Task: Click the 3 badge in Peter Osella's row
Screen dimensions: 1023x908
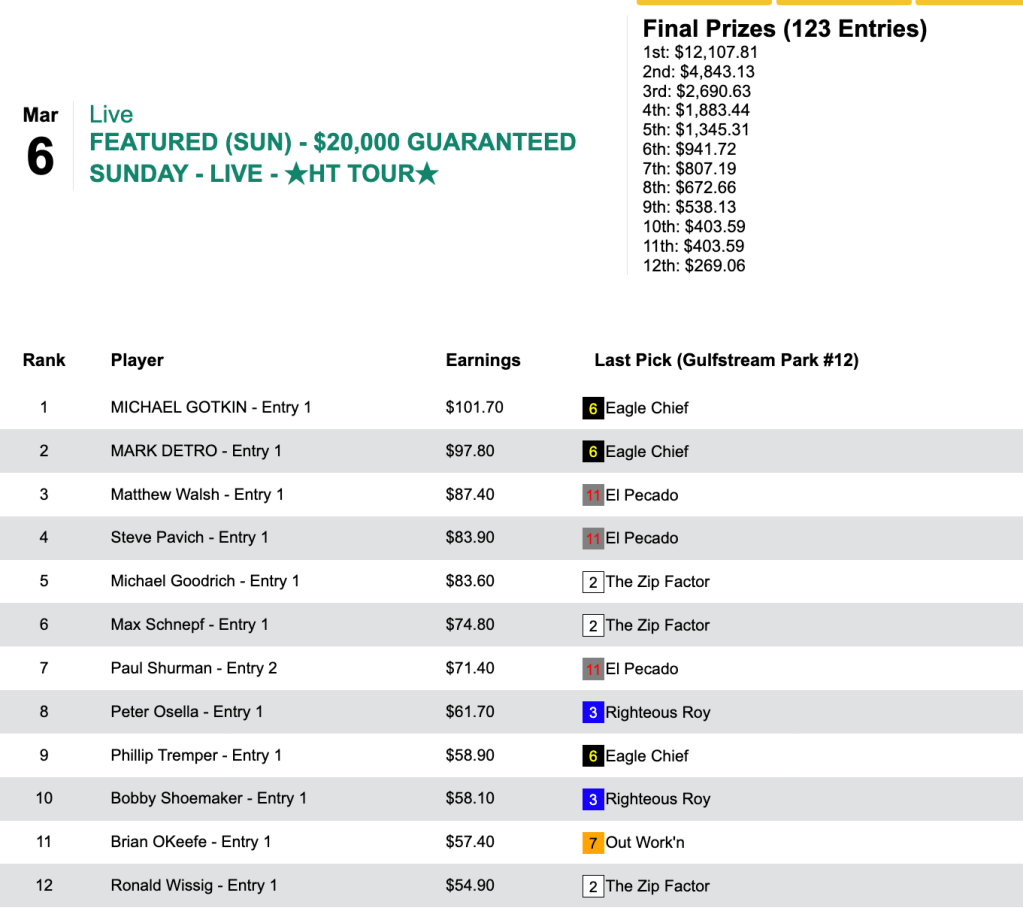Action: pos(593,713)
